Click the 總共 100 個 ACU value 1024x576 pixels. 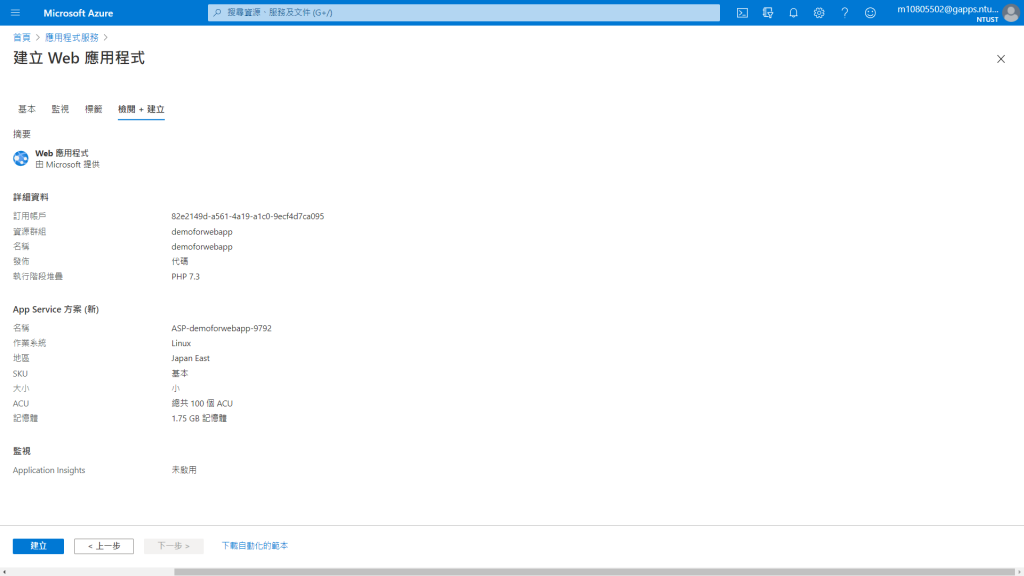202,404
